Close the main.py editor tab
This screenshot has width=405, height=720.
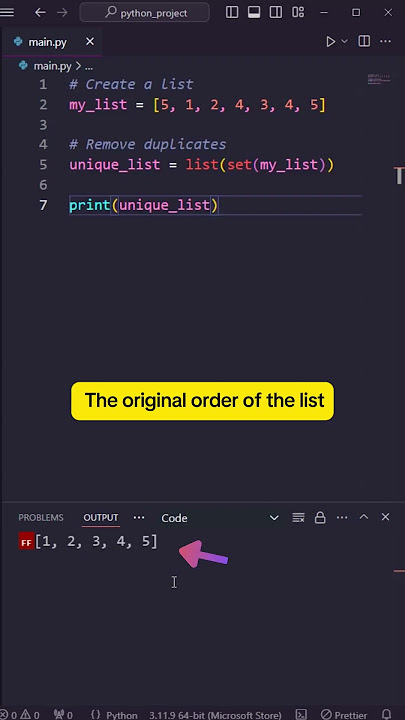[x=90, y=42]
